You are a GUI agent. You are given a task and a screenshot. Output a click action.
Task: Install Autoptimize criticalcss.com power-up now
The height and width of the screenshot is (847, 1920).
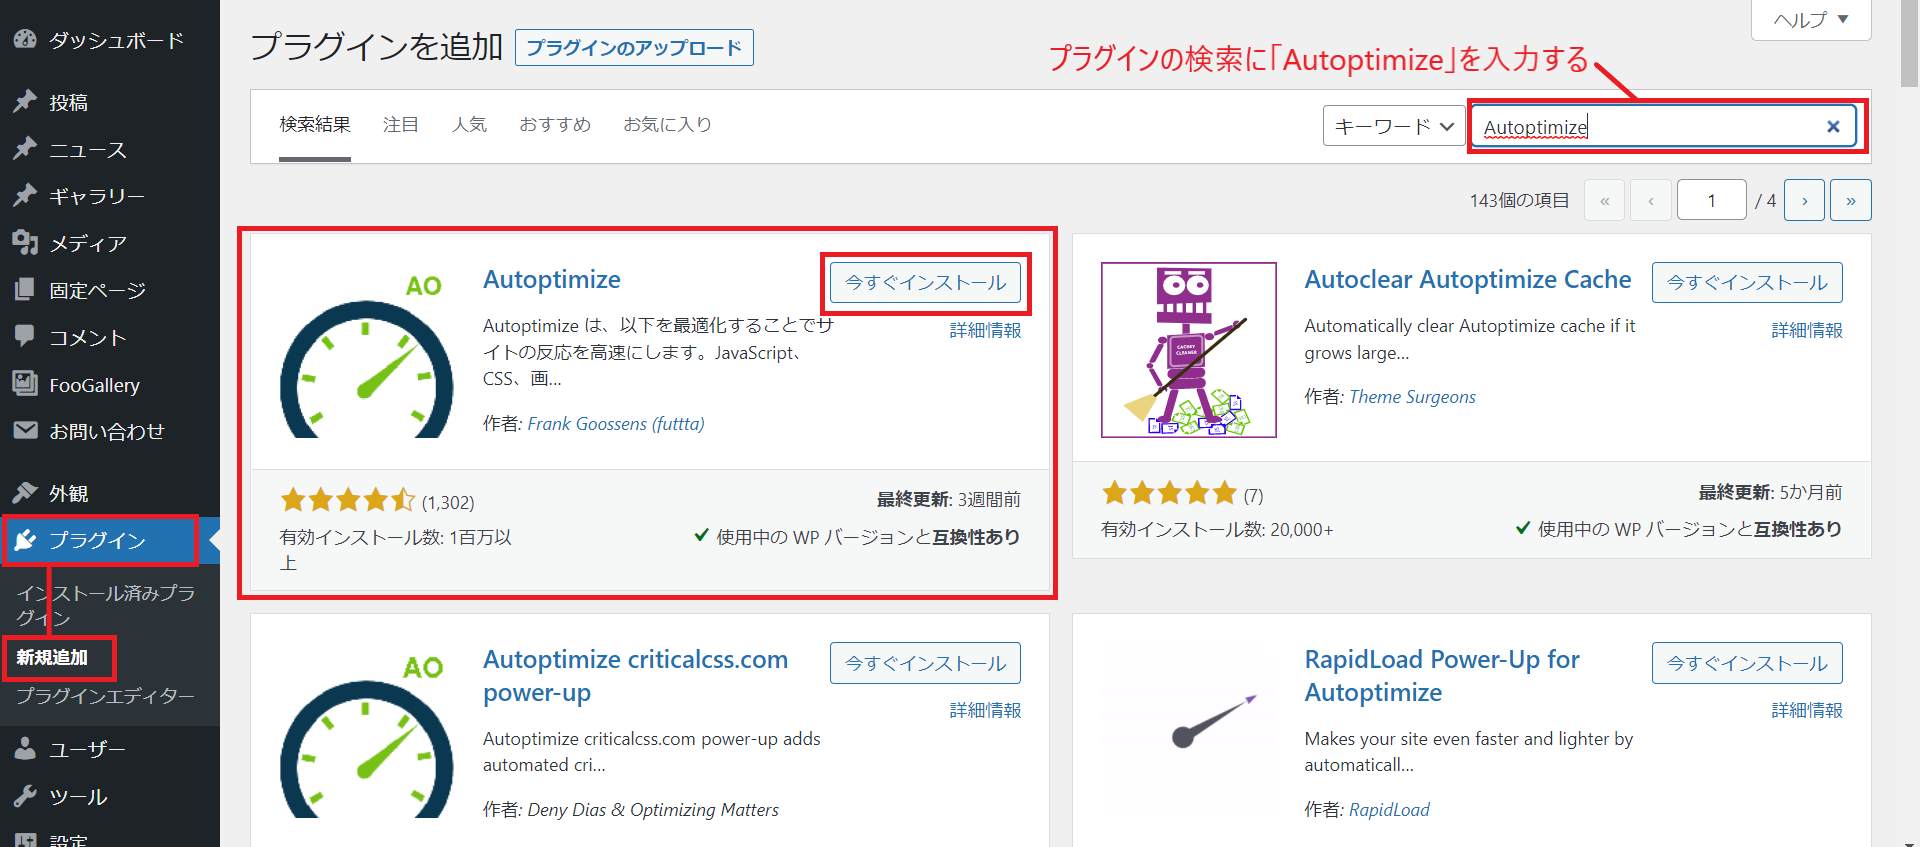925,663
